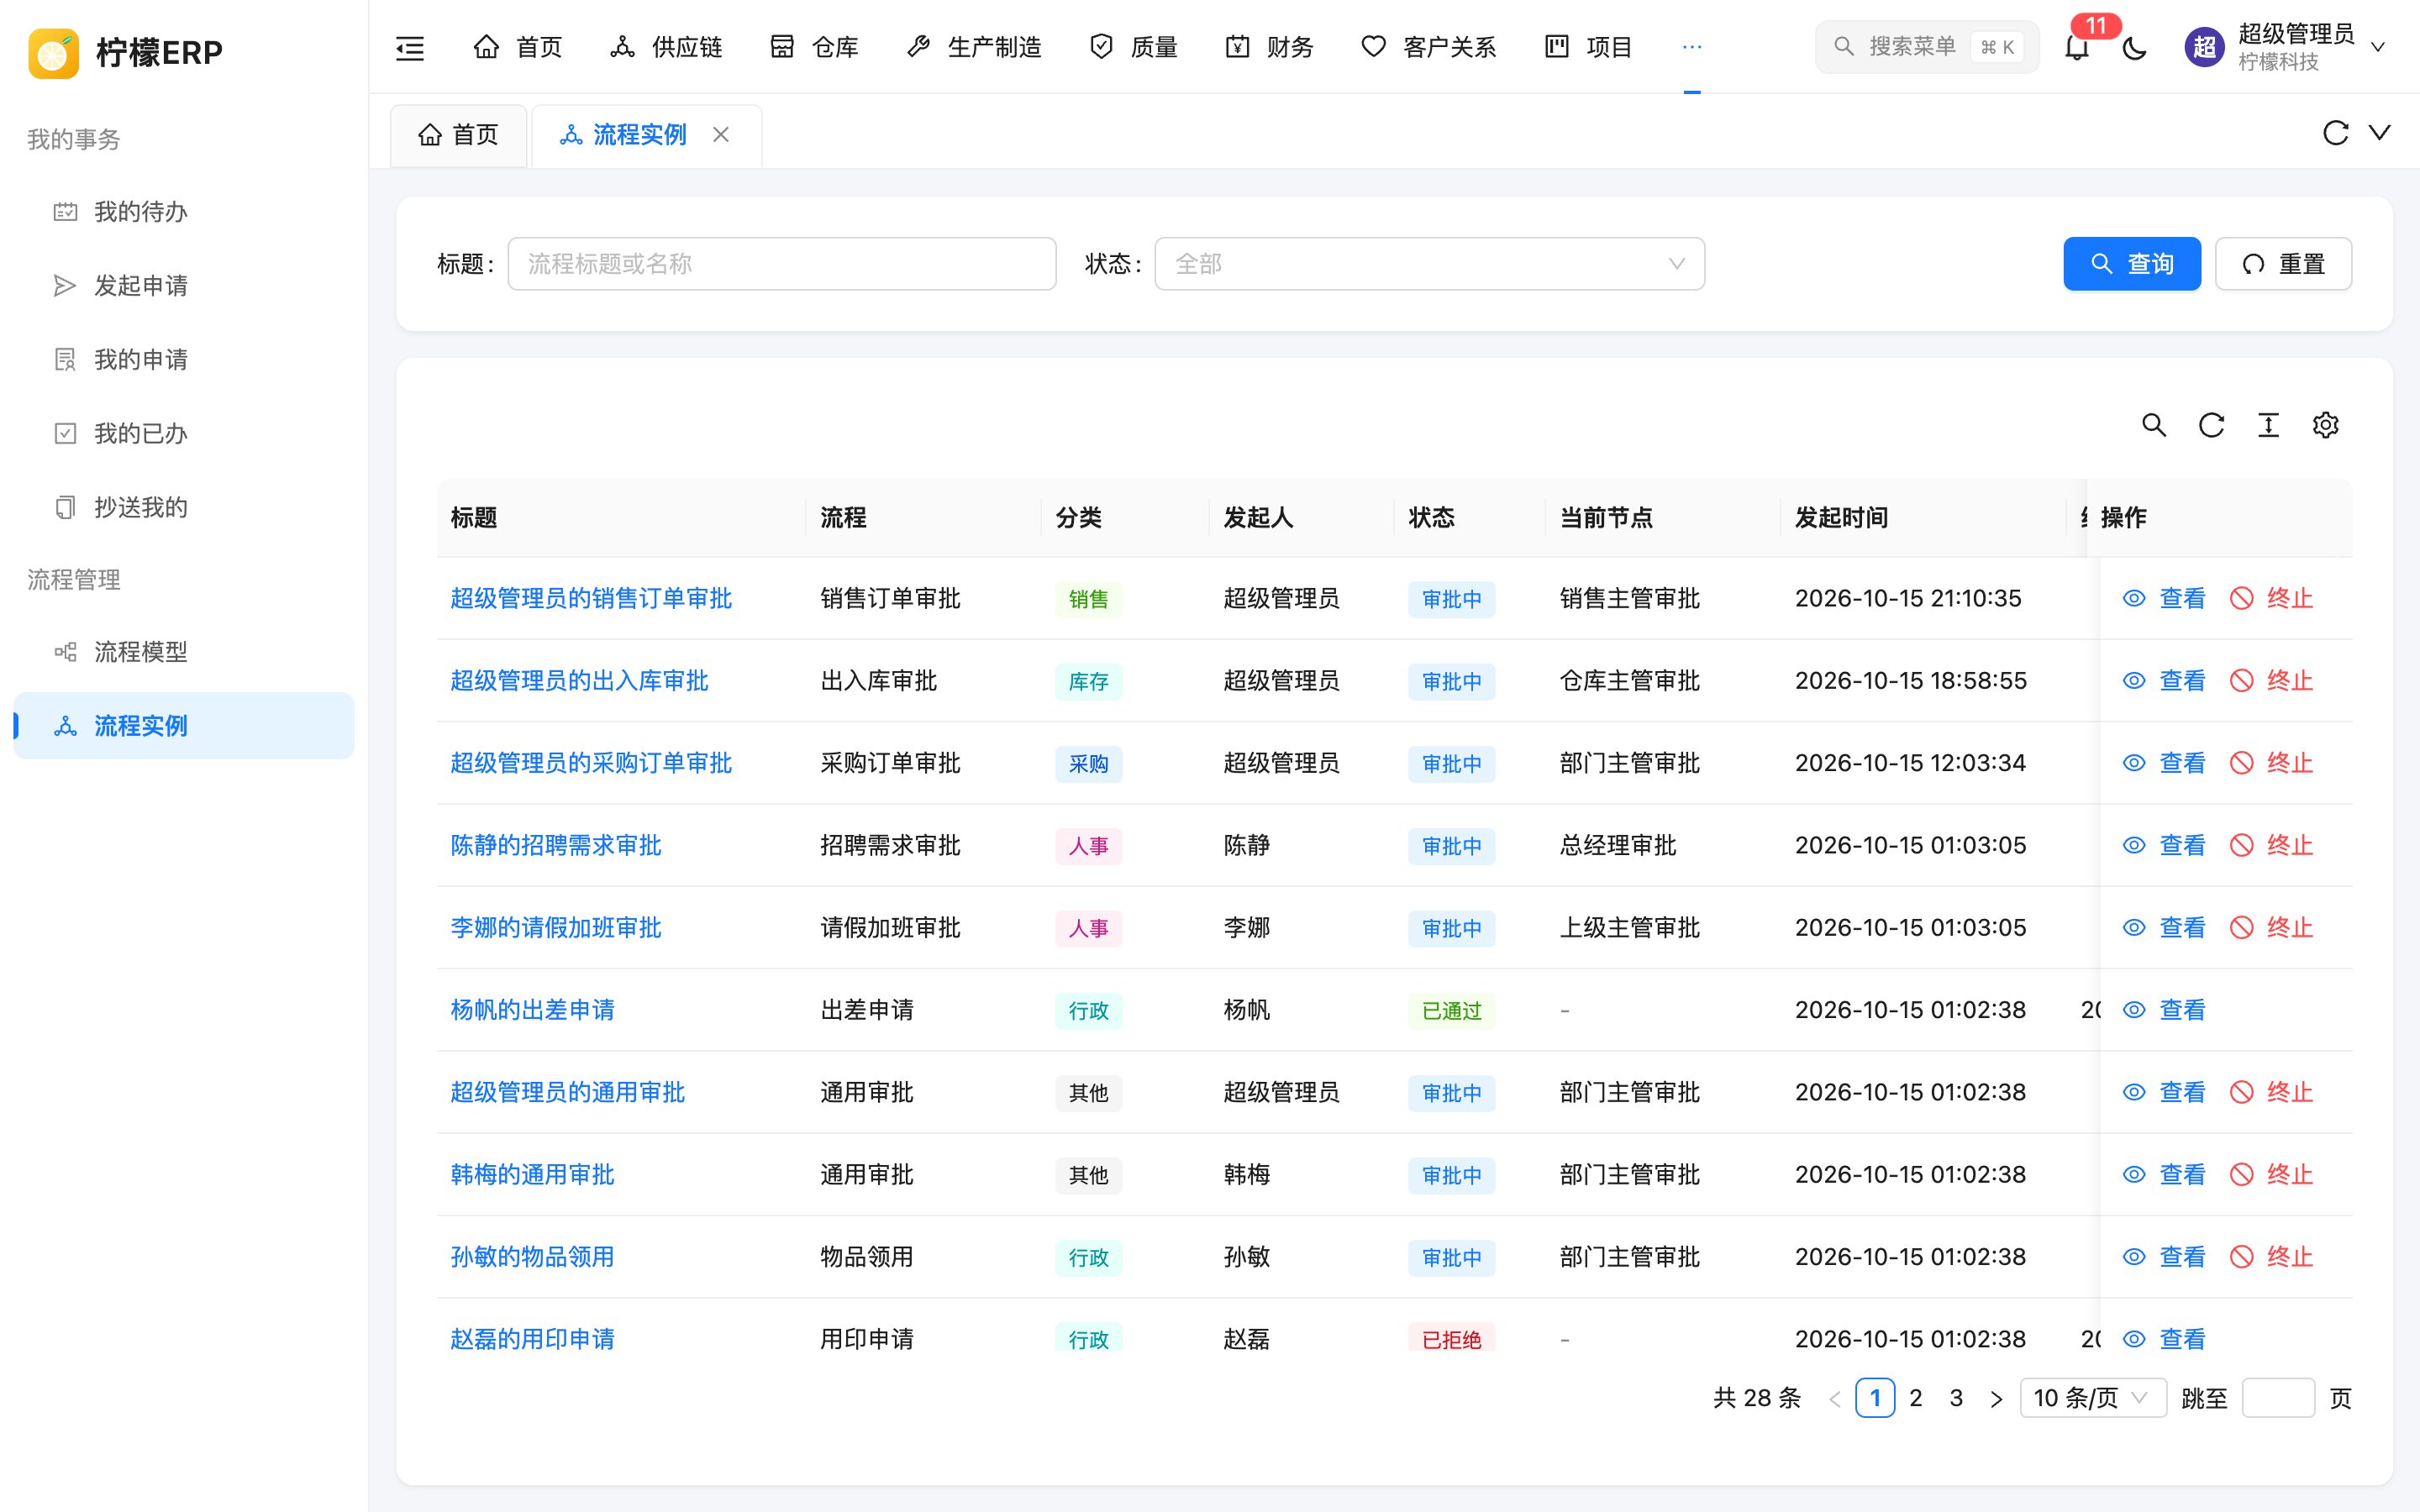Screen dimensions: 2420x1512
Task: Expand the tab options chevron
Action: [2380, 133]
